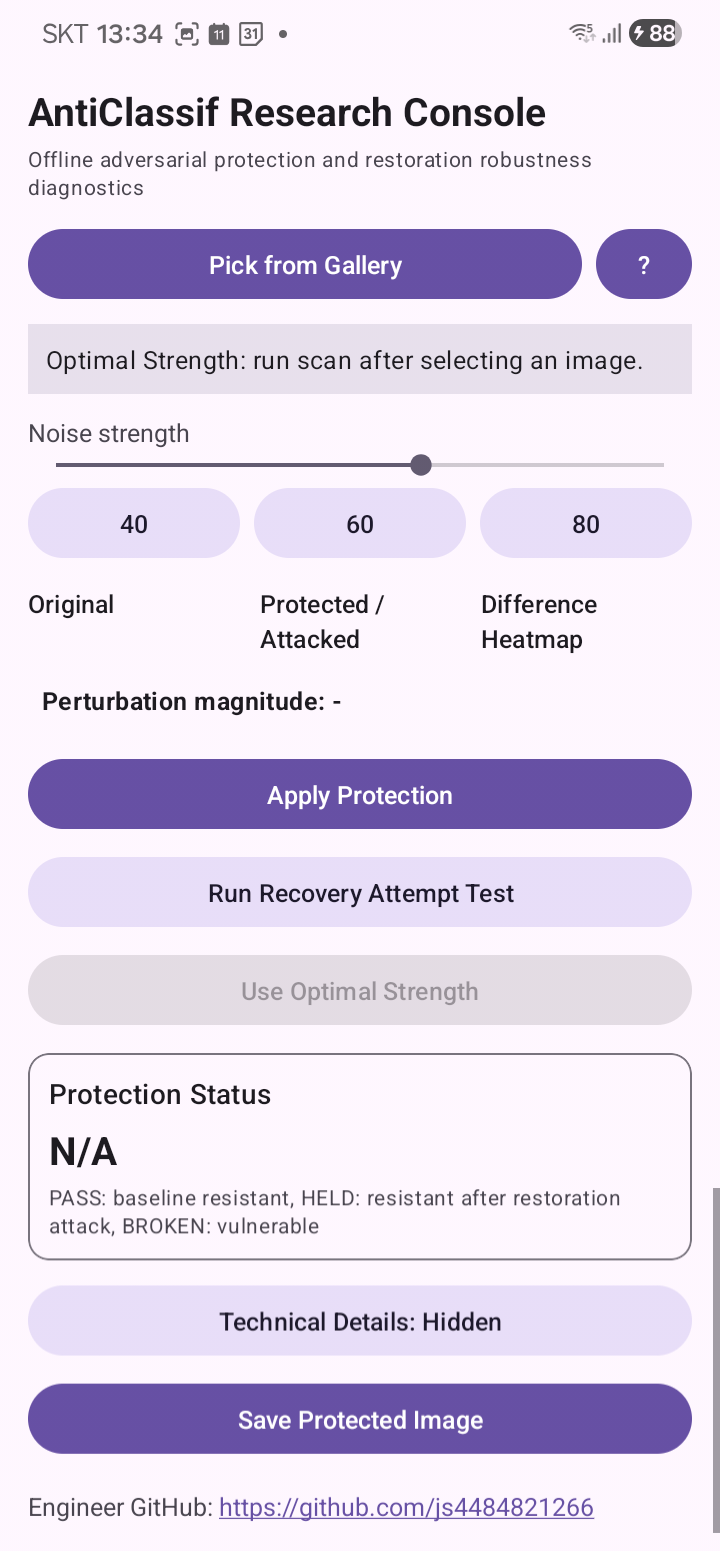The height and width of the screenshot is (1551, 720).
Task: Start the Run Recovery Attempt Test
Action: point(360,893)
